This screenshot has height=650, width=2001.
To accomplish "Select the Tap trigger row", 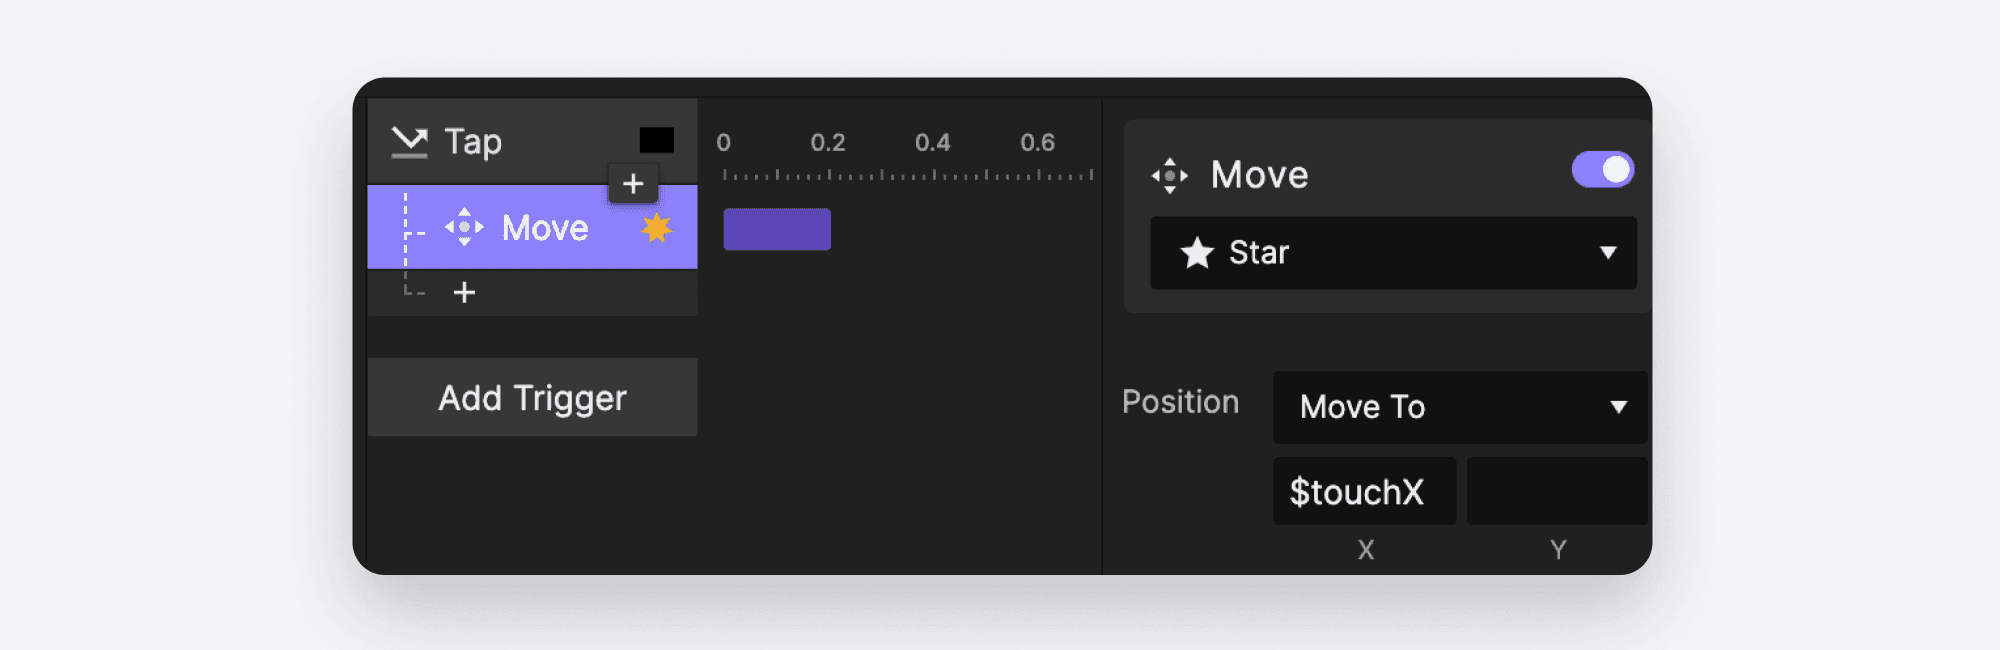I will point(532,141).
